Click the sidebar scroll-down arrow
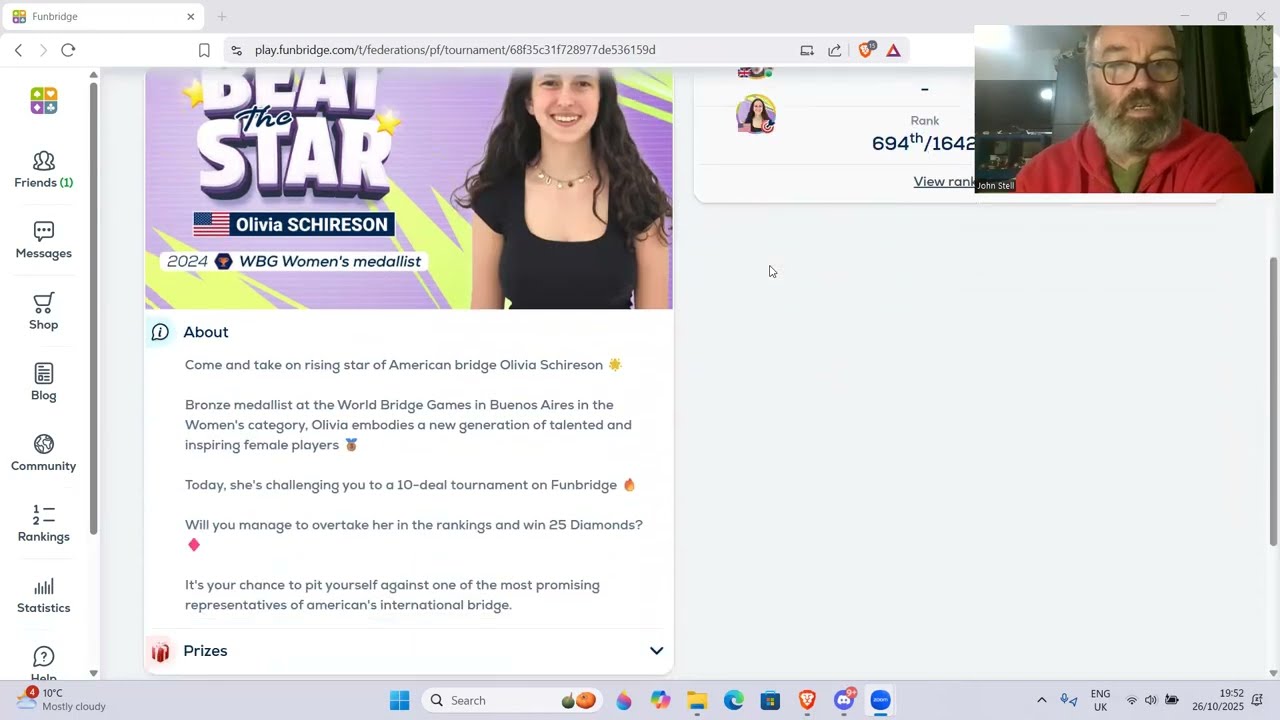Screen dimensions: 1280x720 tap(93, 673)
